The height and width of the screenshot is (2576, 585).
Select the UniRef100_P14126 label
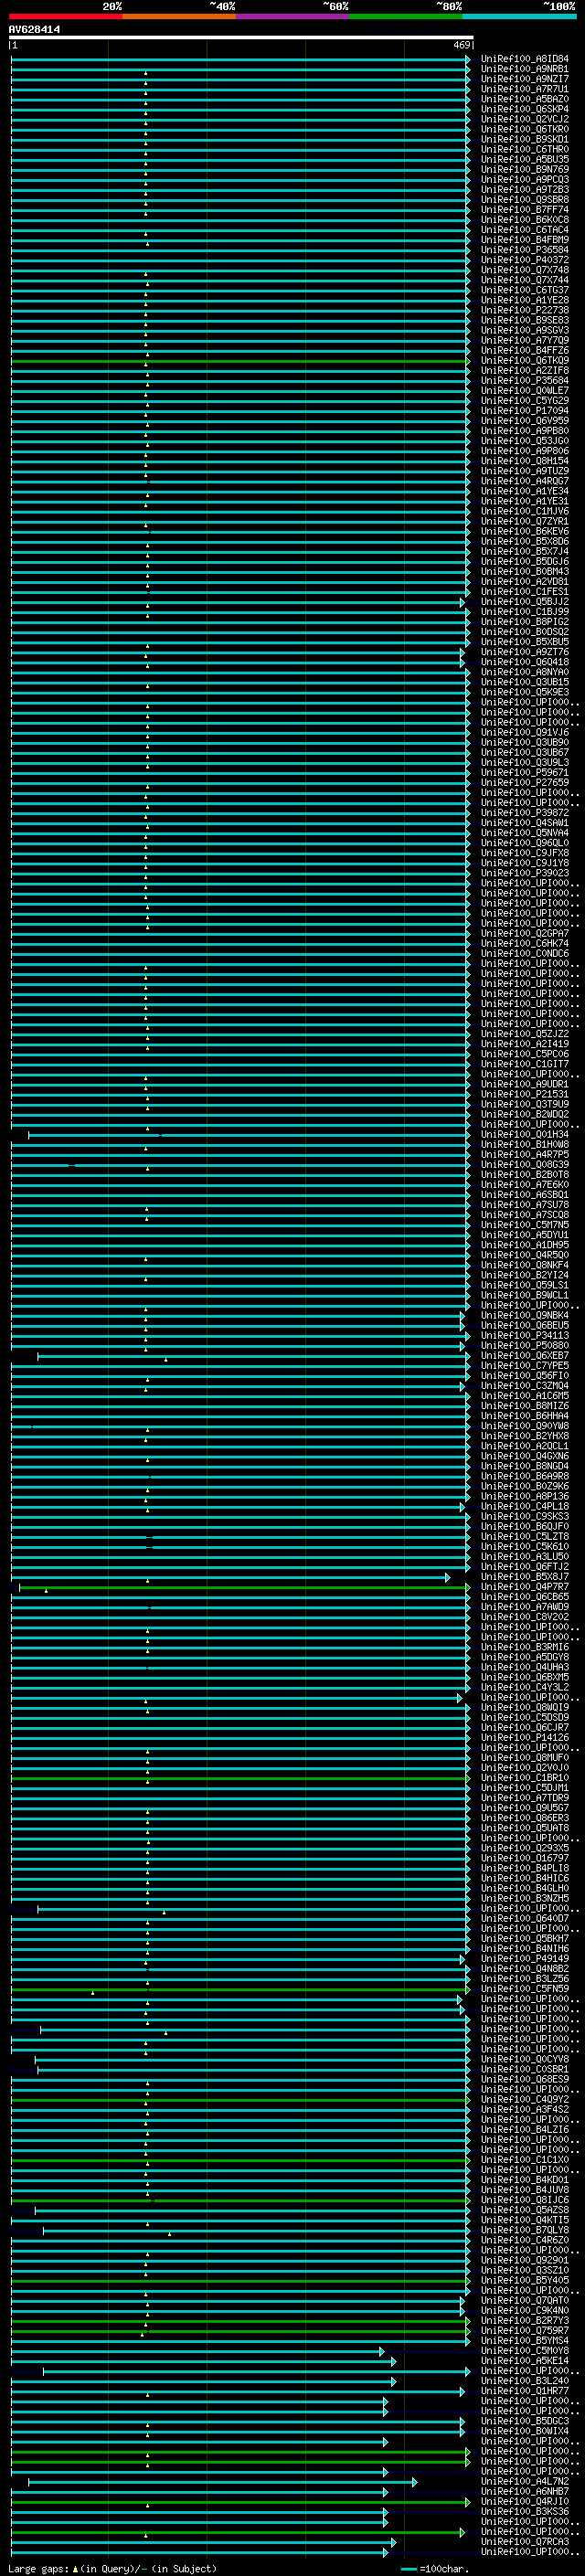[x=524, y=1738]
